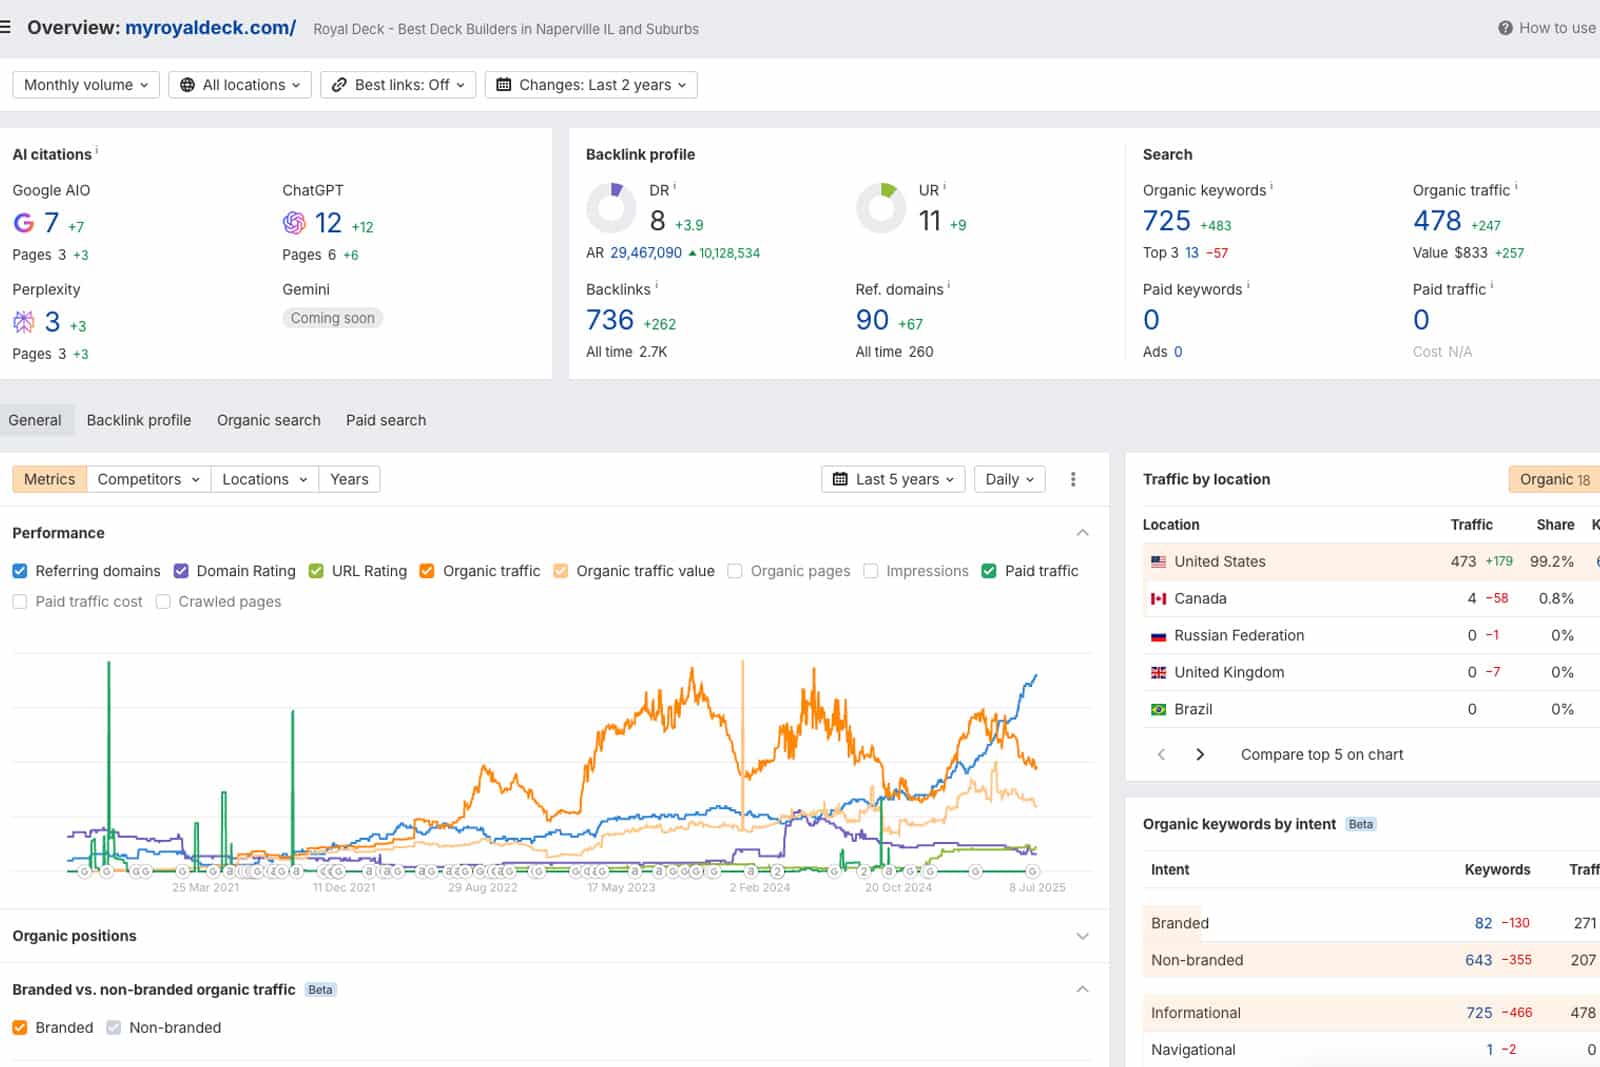The image size is (1600, 1067).
Task: Click the How to use help icon
Action: point(1505,28)
